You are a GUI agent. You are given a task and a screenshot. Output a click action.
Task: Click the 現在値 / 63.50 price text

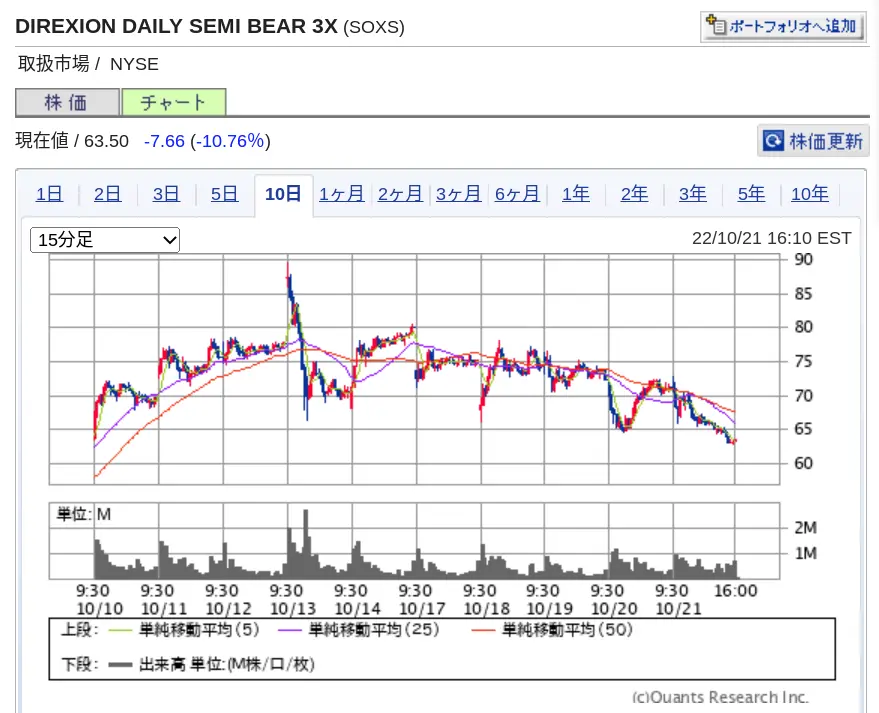point(72,141)
